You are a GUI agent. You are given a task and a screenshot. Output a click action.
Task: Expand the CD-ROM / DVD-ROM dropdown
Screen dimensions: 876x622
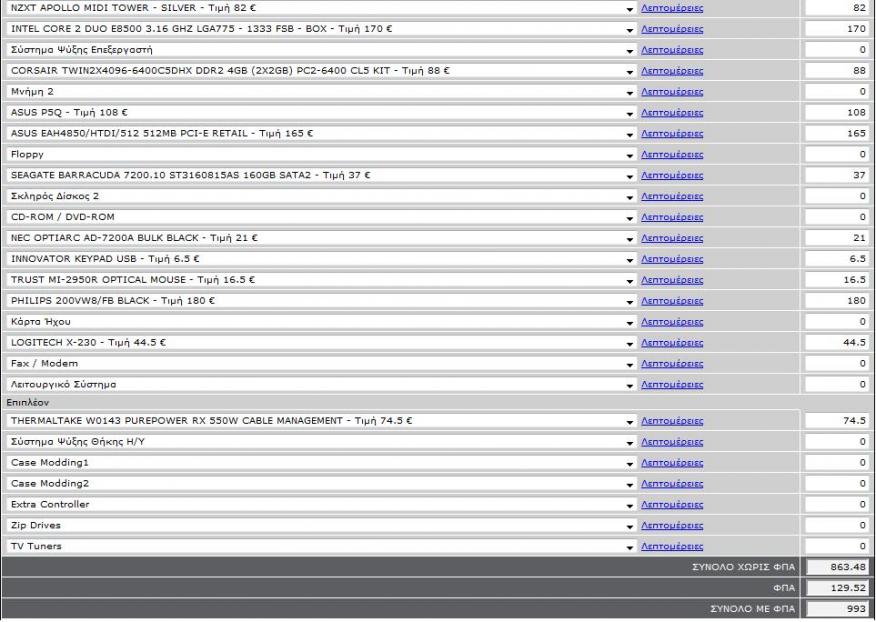point(320,217)
